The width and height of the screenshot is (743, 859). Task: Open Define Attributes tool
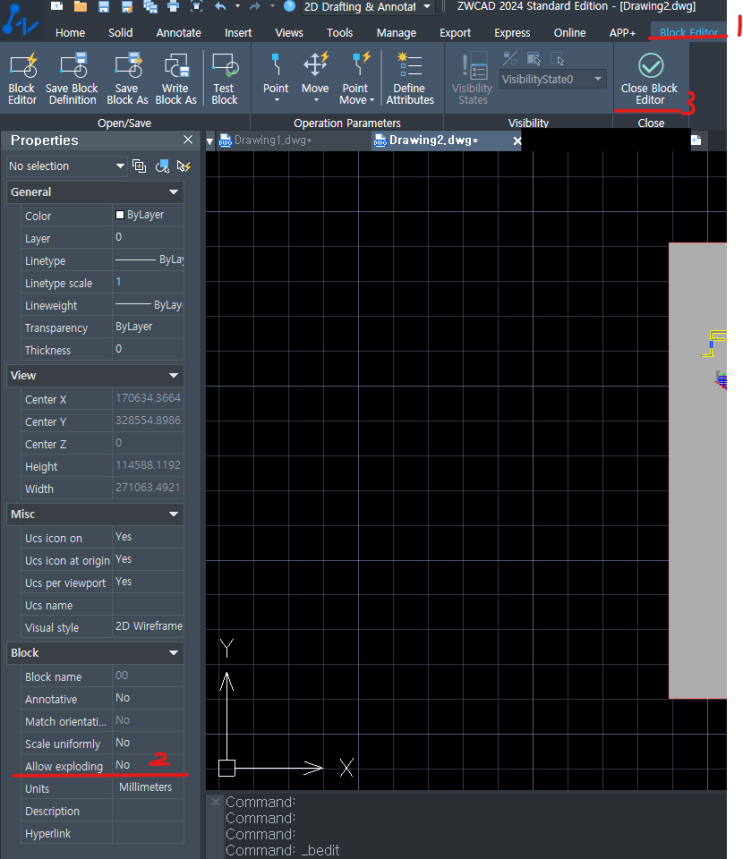click(410, 78)
